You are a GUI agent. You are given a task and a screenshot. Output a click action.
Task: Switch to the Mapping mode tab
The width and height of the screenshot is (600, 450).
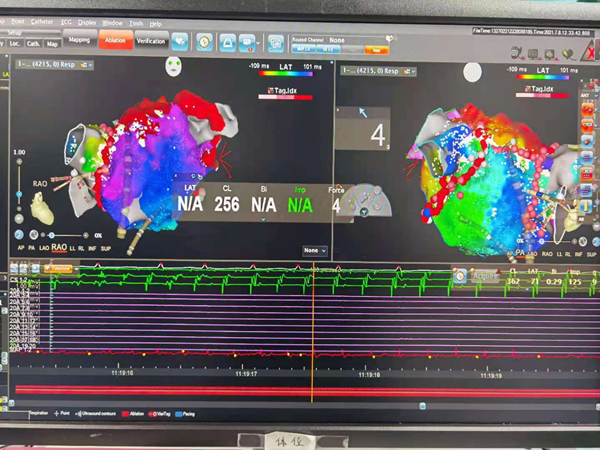[78, 41]
